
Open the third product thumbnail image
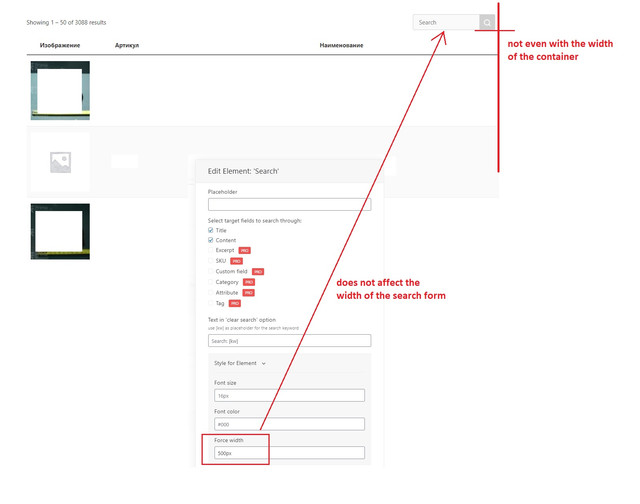pyautogui.click(x=60, y=231)
